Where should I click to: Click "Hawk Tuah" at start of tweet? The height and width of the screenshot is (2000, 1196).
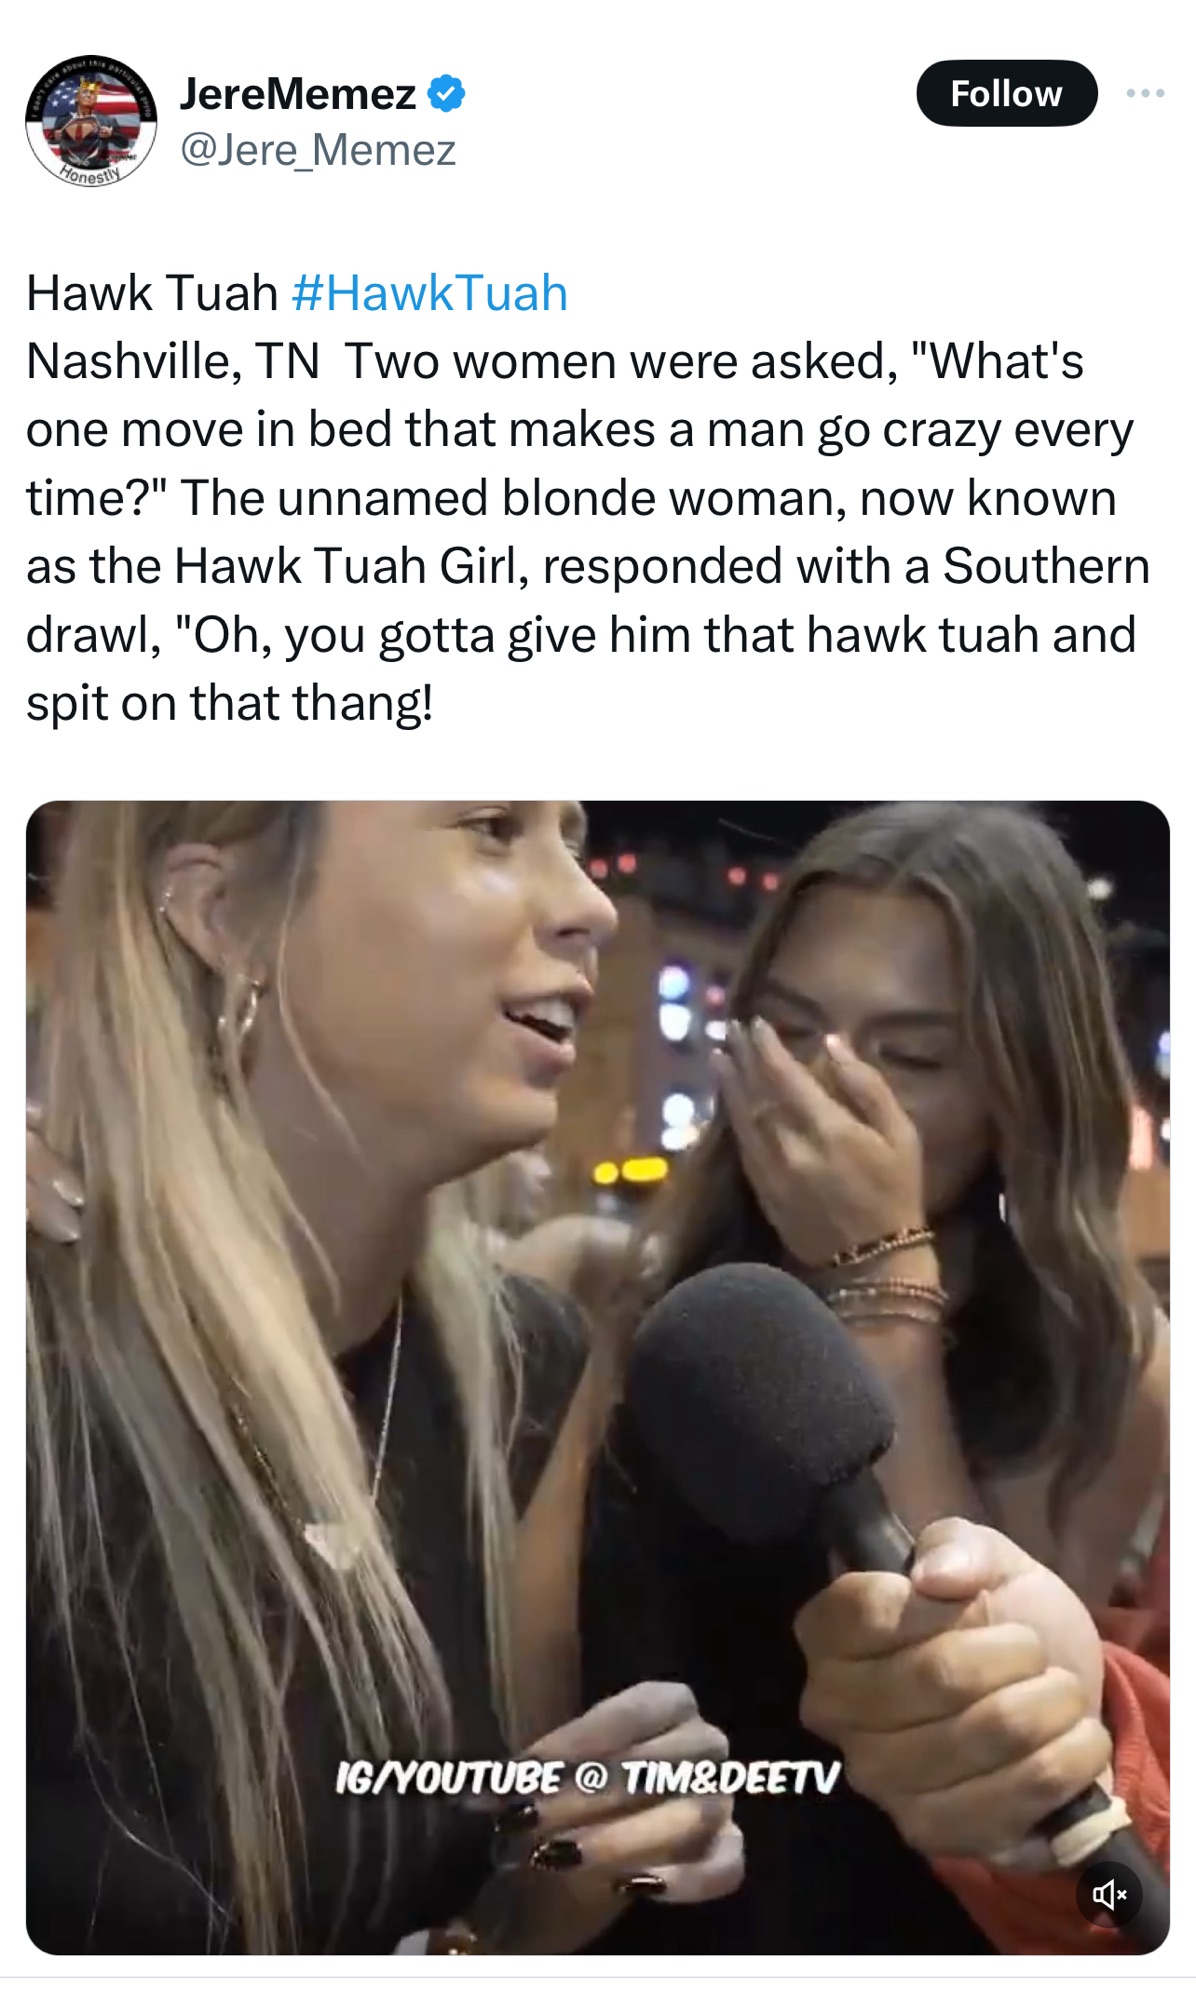[x=151, y=293]
